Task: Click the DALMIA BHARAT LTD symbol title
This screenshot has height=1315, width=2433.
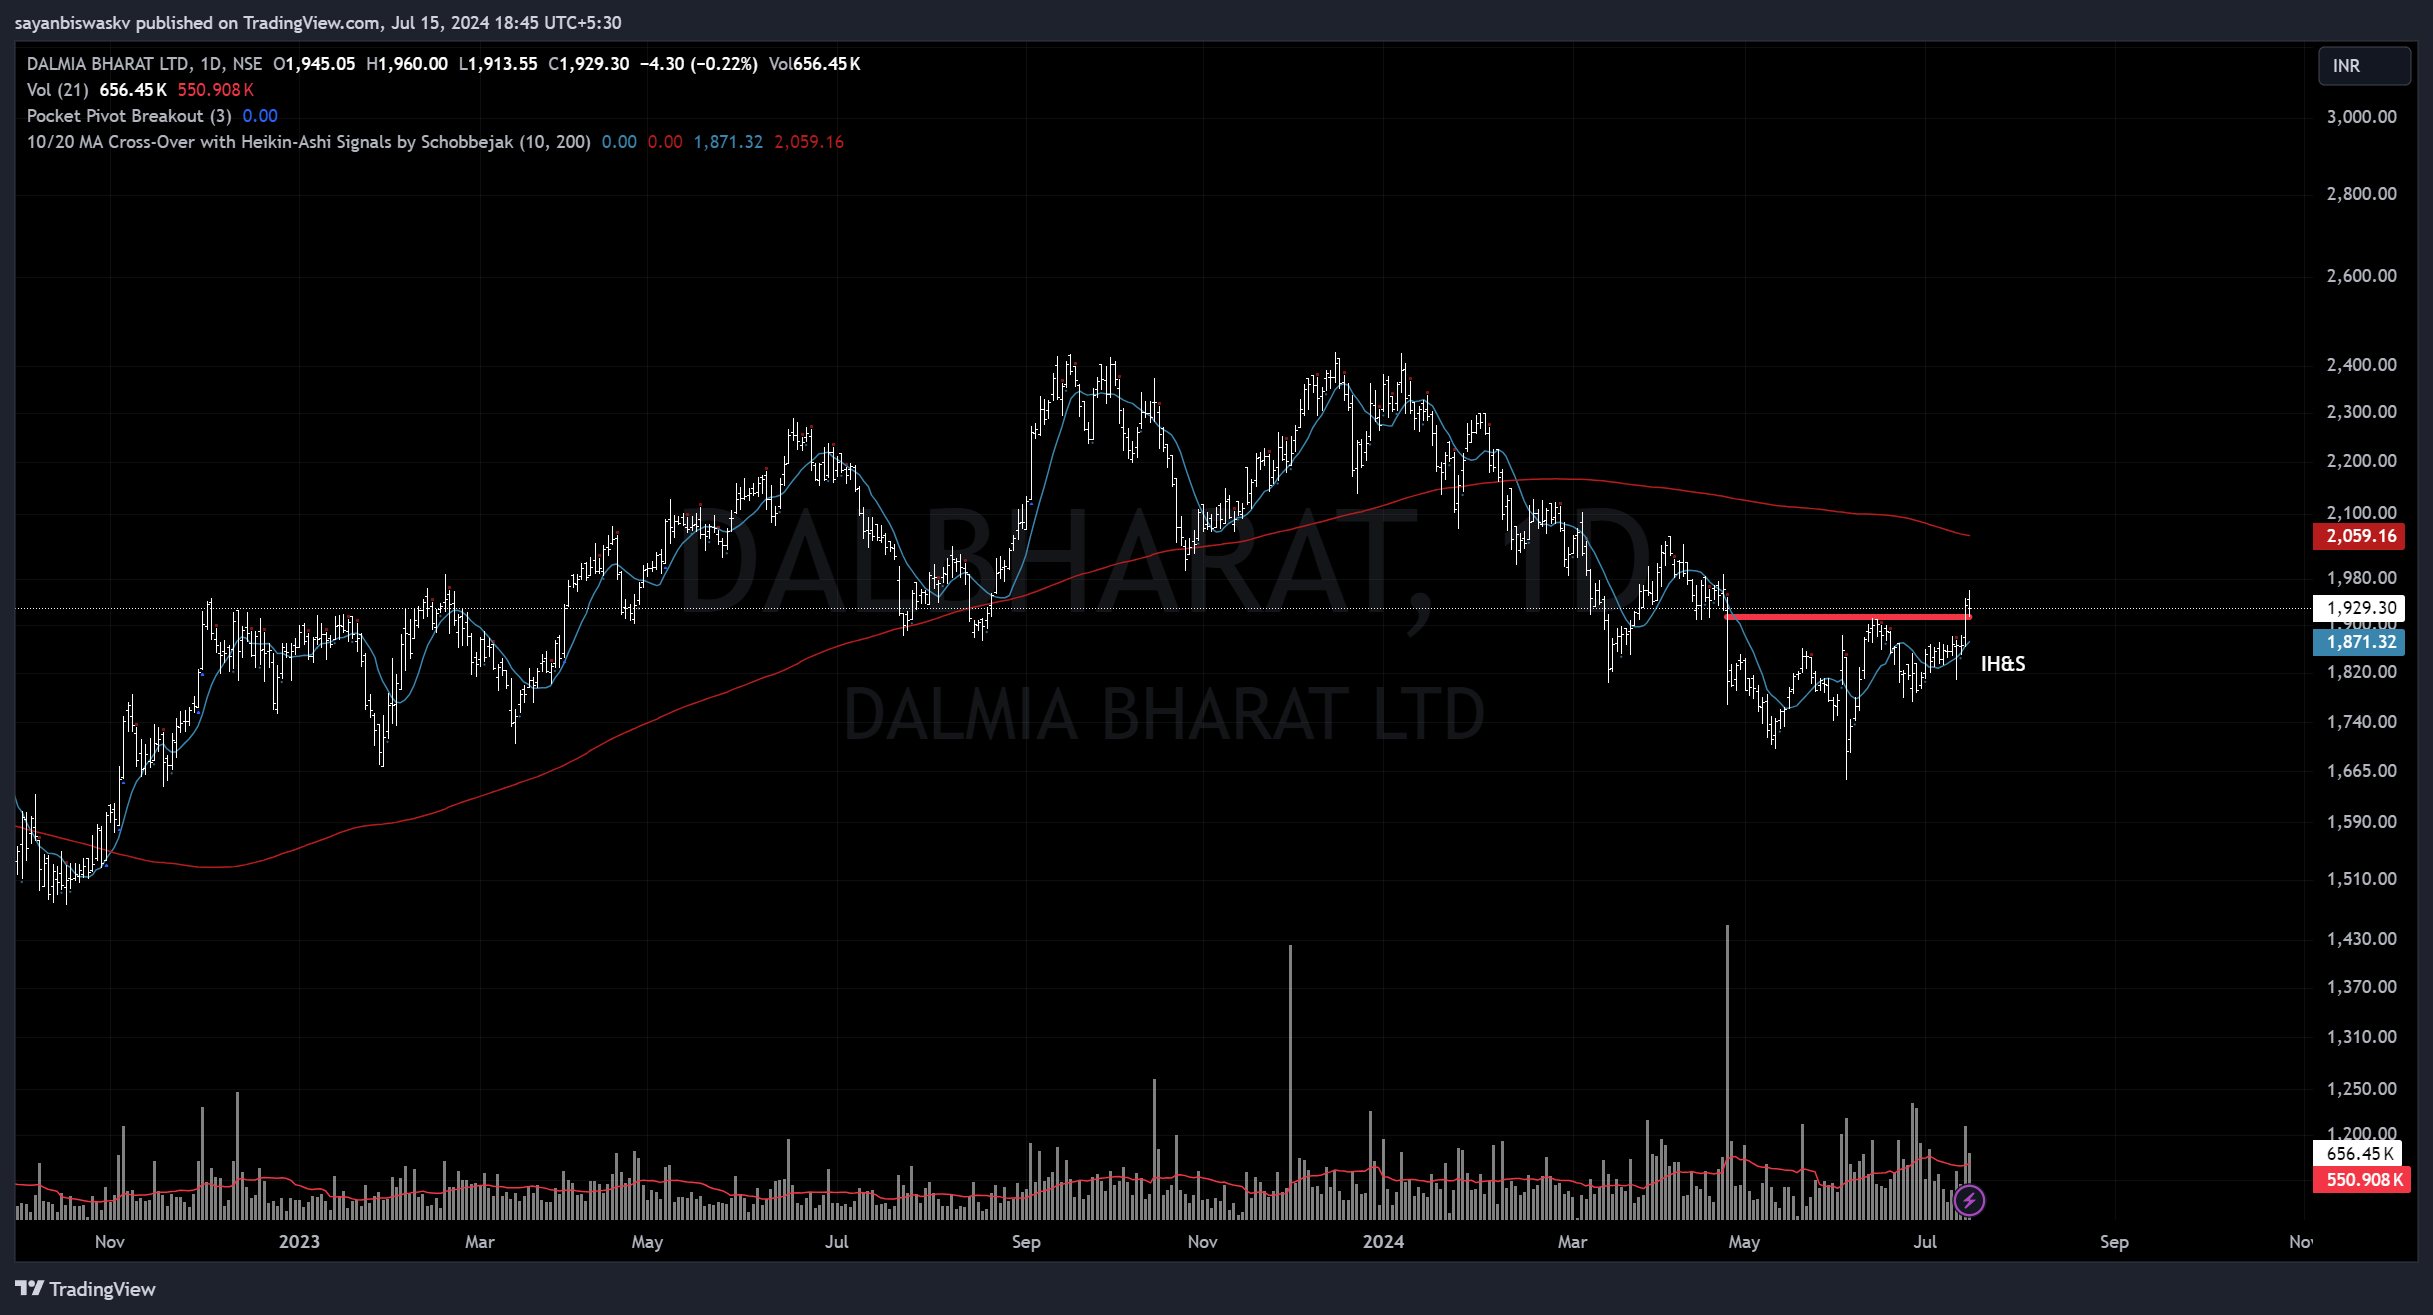Action: [107, 64]
